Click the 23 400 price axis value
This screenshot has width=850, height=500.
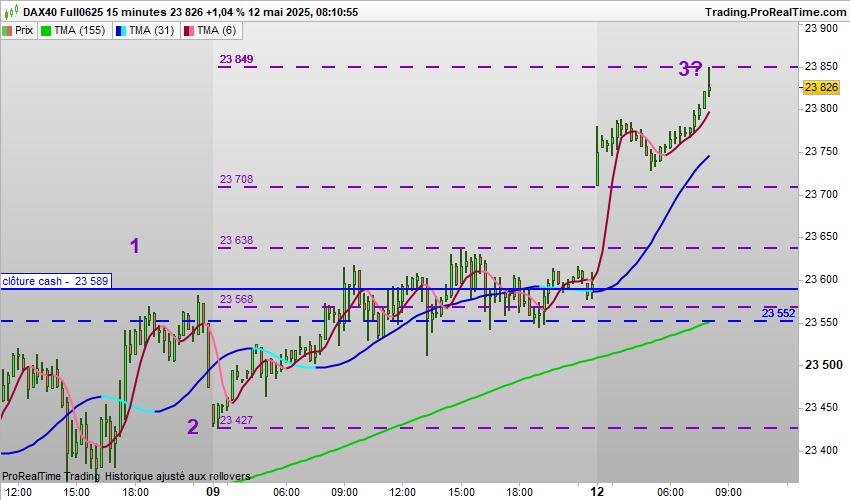pyautogui.click(x=821, y=450)
